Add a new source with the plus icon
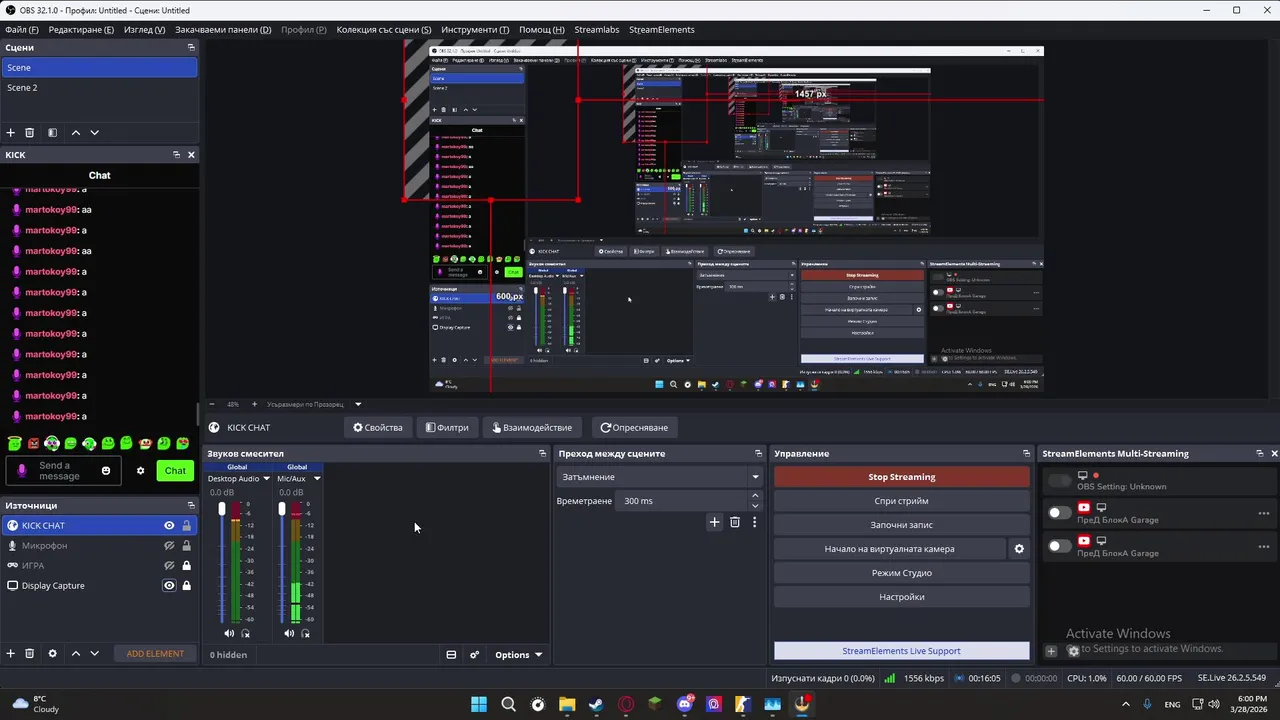 [11, 654]
